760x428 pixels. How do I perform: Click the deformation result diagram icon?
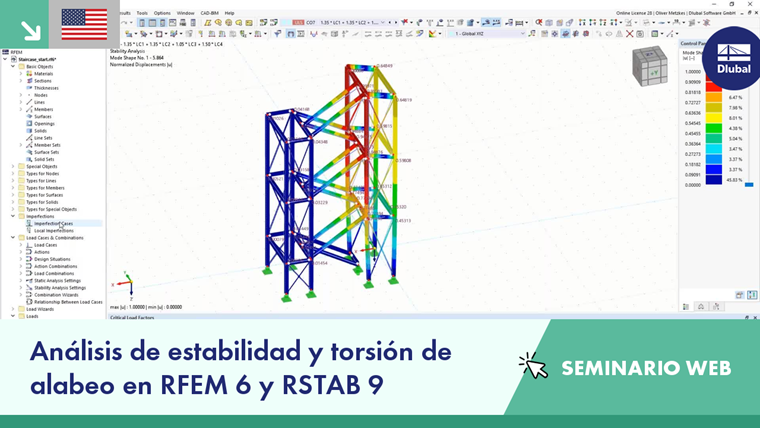tap(313, 34)
